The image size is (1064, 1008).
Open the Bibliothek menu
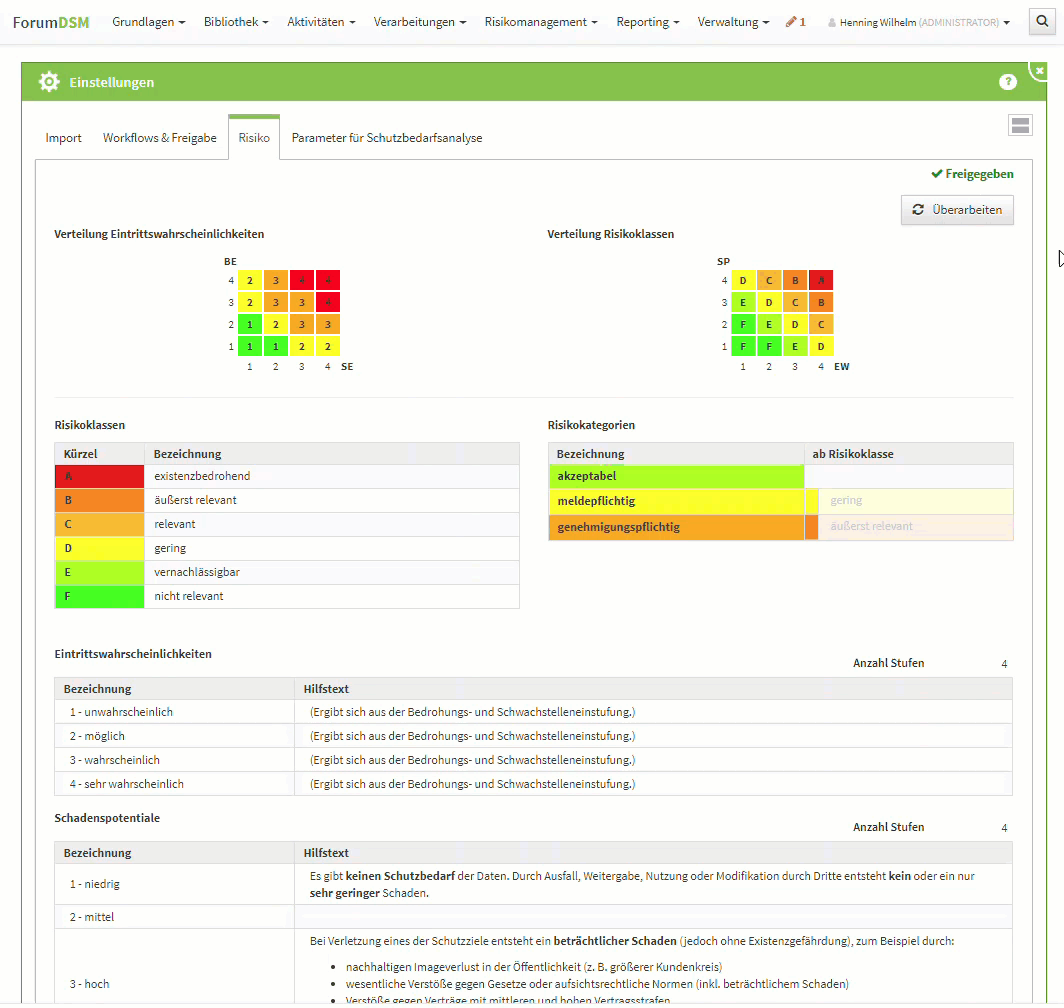pos(236,22)
